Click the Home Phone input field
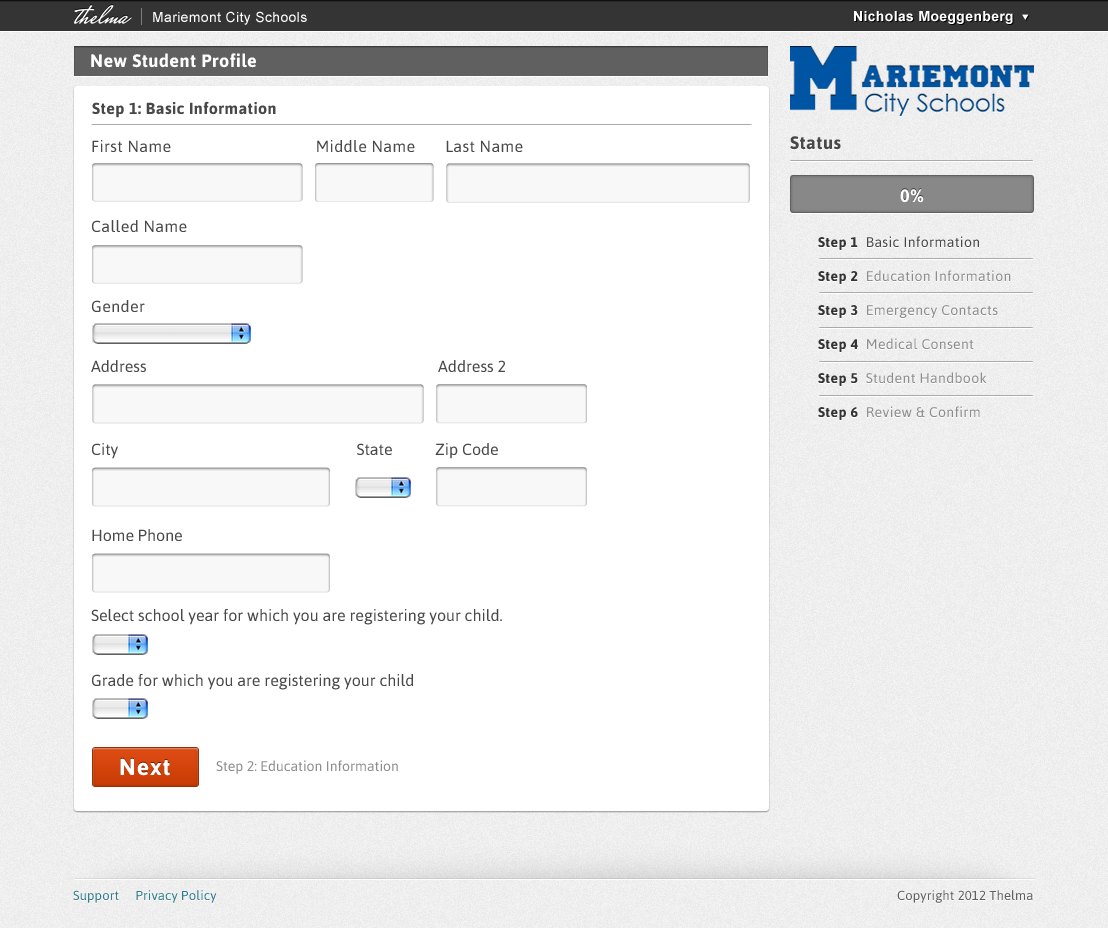Viewport: 1108px width, 928px height. click(210, 573)
